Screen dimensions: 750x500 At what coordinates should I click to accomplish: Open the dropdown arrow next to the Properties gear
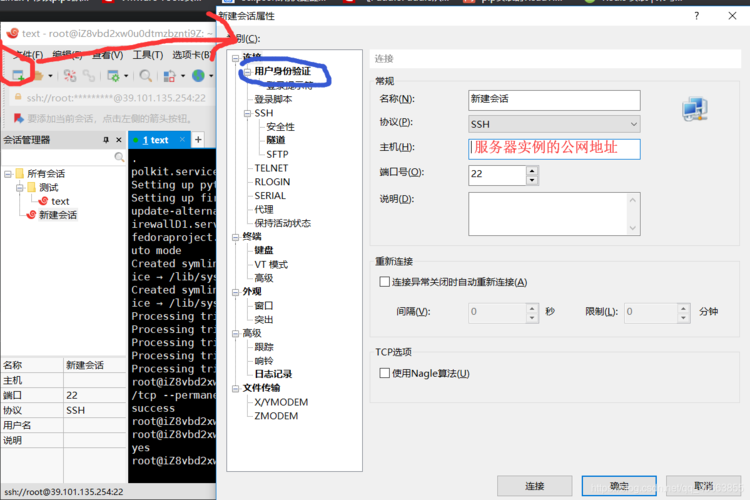(126, 76)
